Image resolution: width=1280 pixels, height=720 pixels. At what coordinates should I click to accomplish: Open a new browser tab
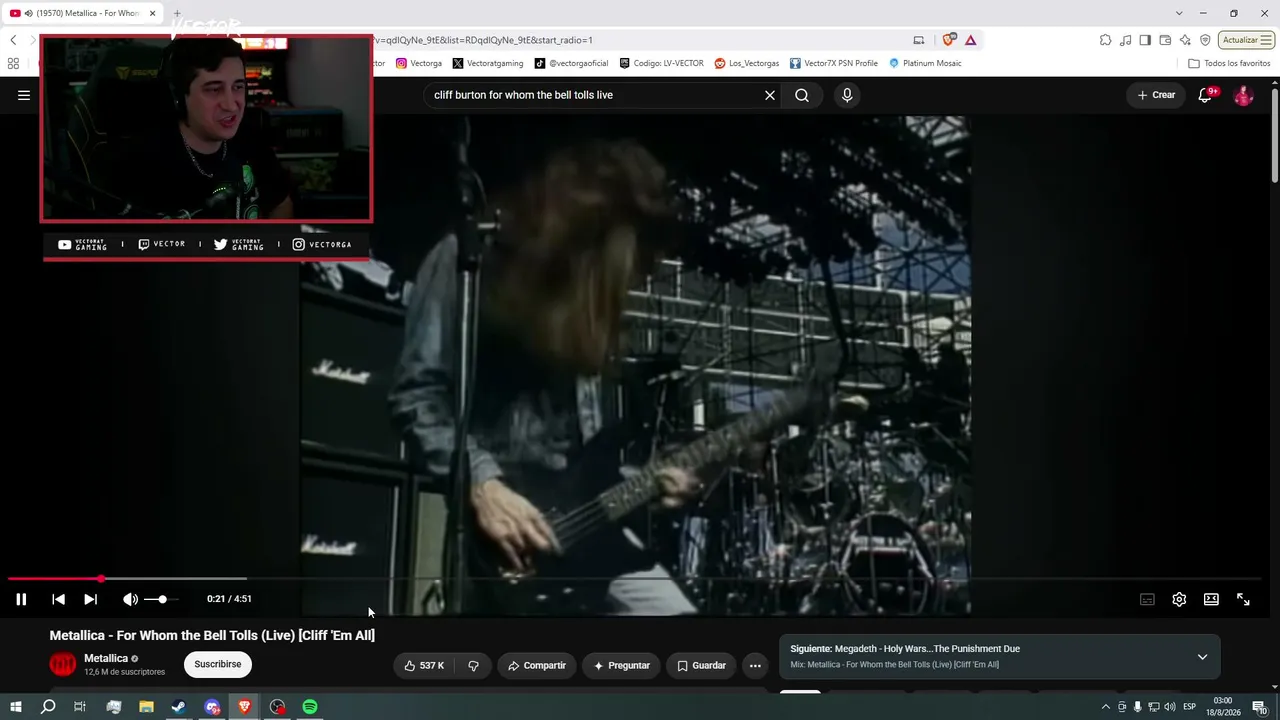(x=177, y=13)
